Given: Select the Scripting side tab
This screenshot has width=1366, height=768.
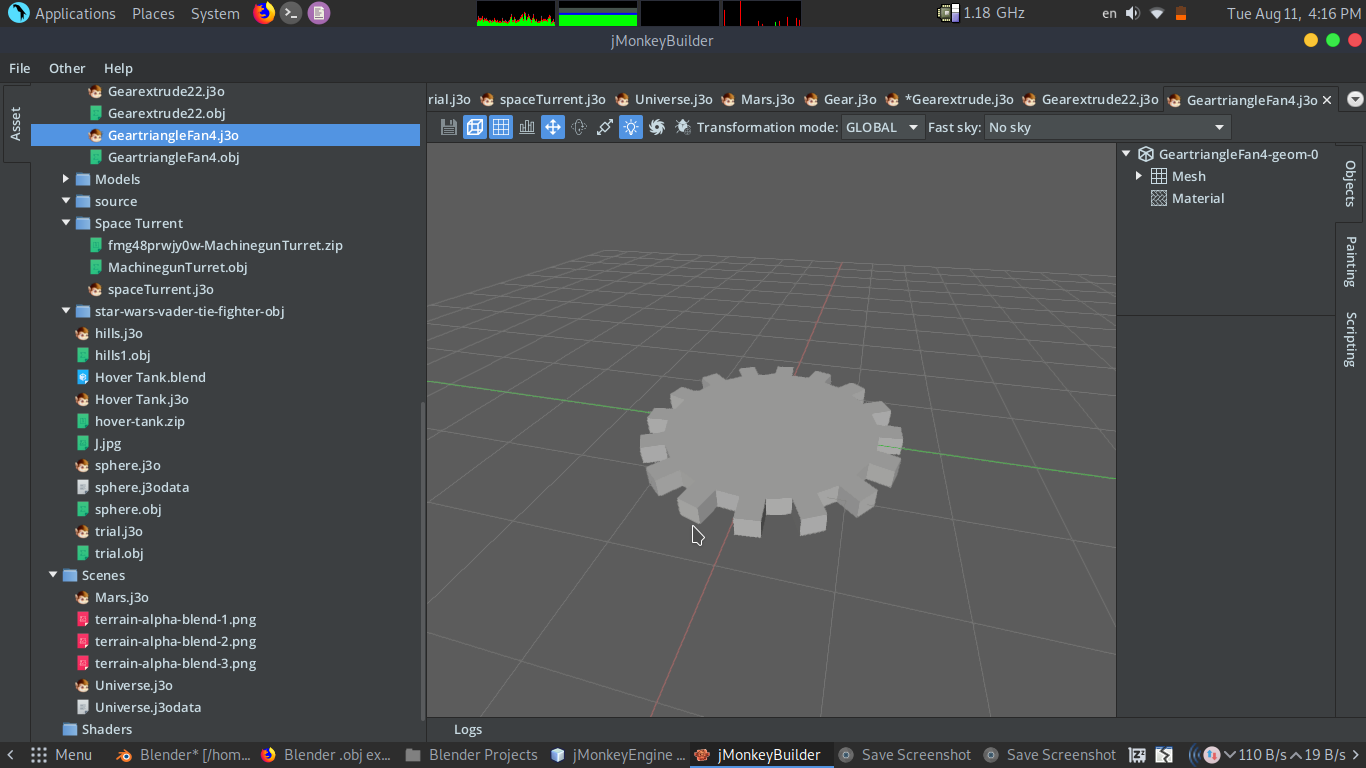Looking at the screenshot, I should tap(1350, 339).
